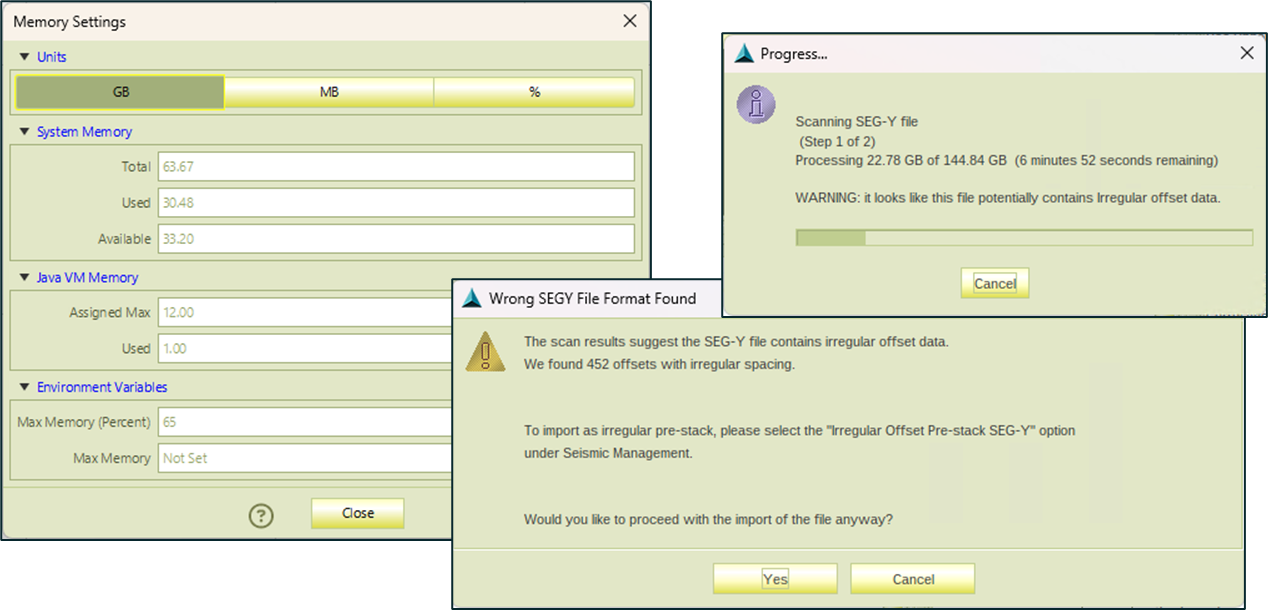This screenshot has width=1268, height=610.
Task: Collapse the System Memory section
Action: [x=25, y=132]
